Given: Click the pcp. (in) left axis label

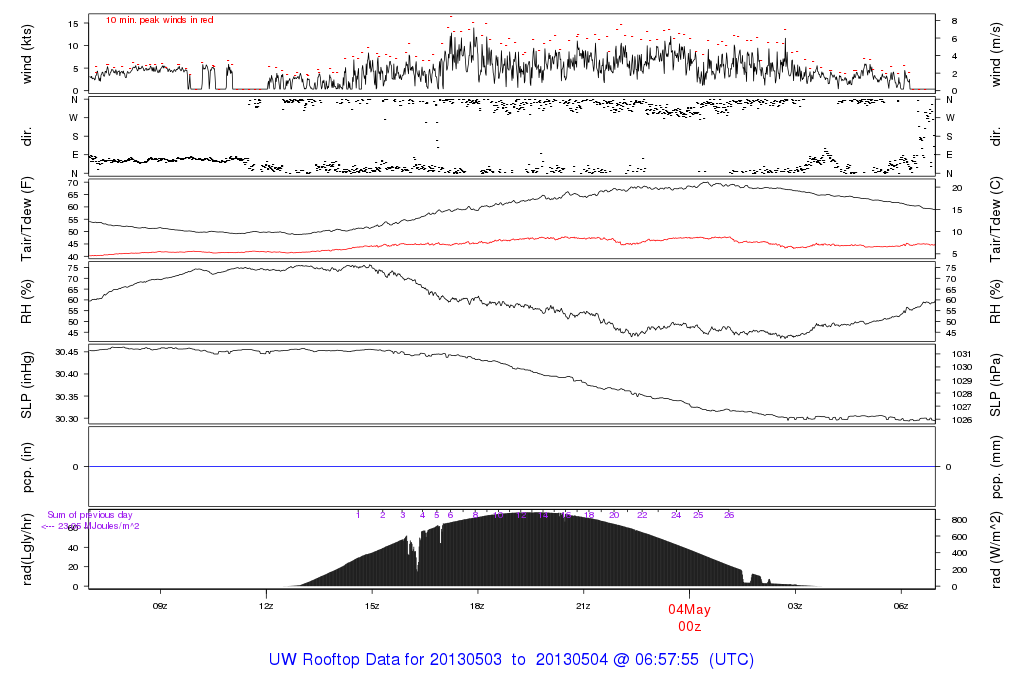Looking at the screenshot, I should click(28, 466).
